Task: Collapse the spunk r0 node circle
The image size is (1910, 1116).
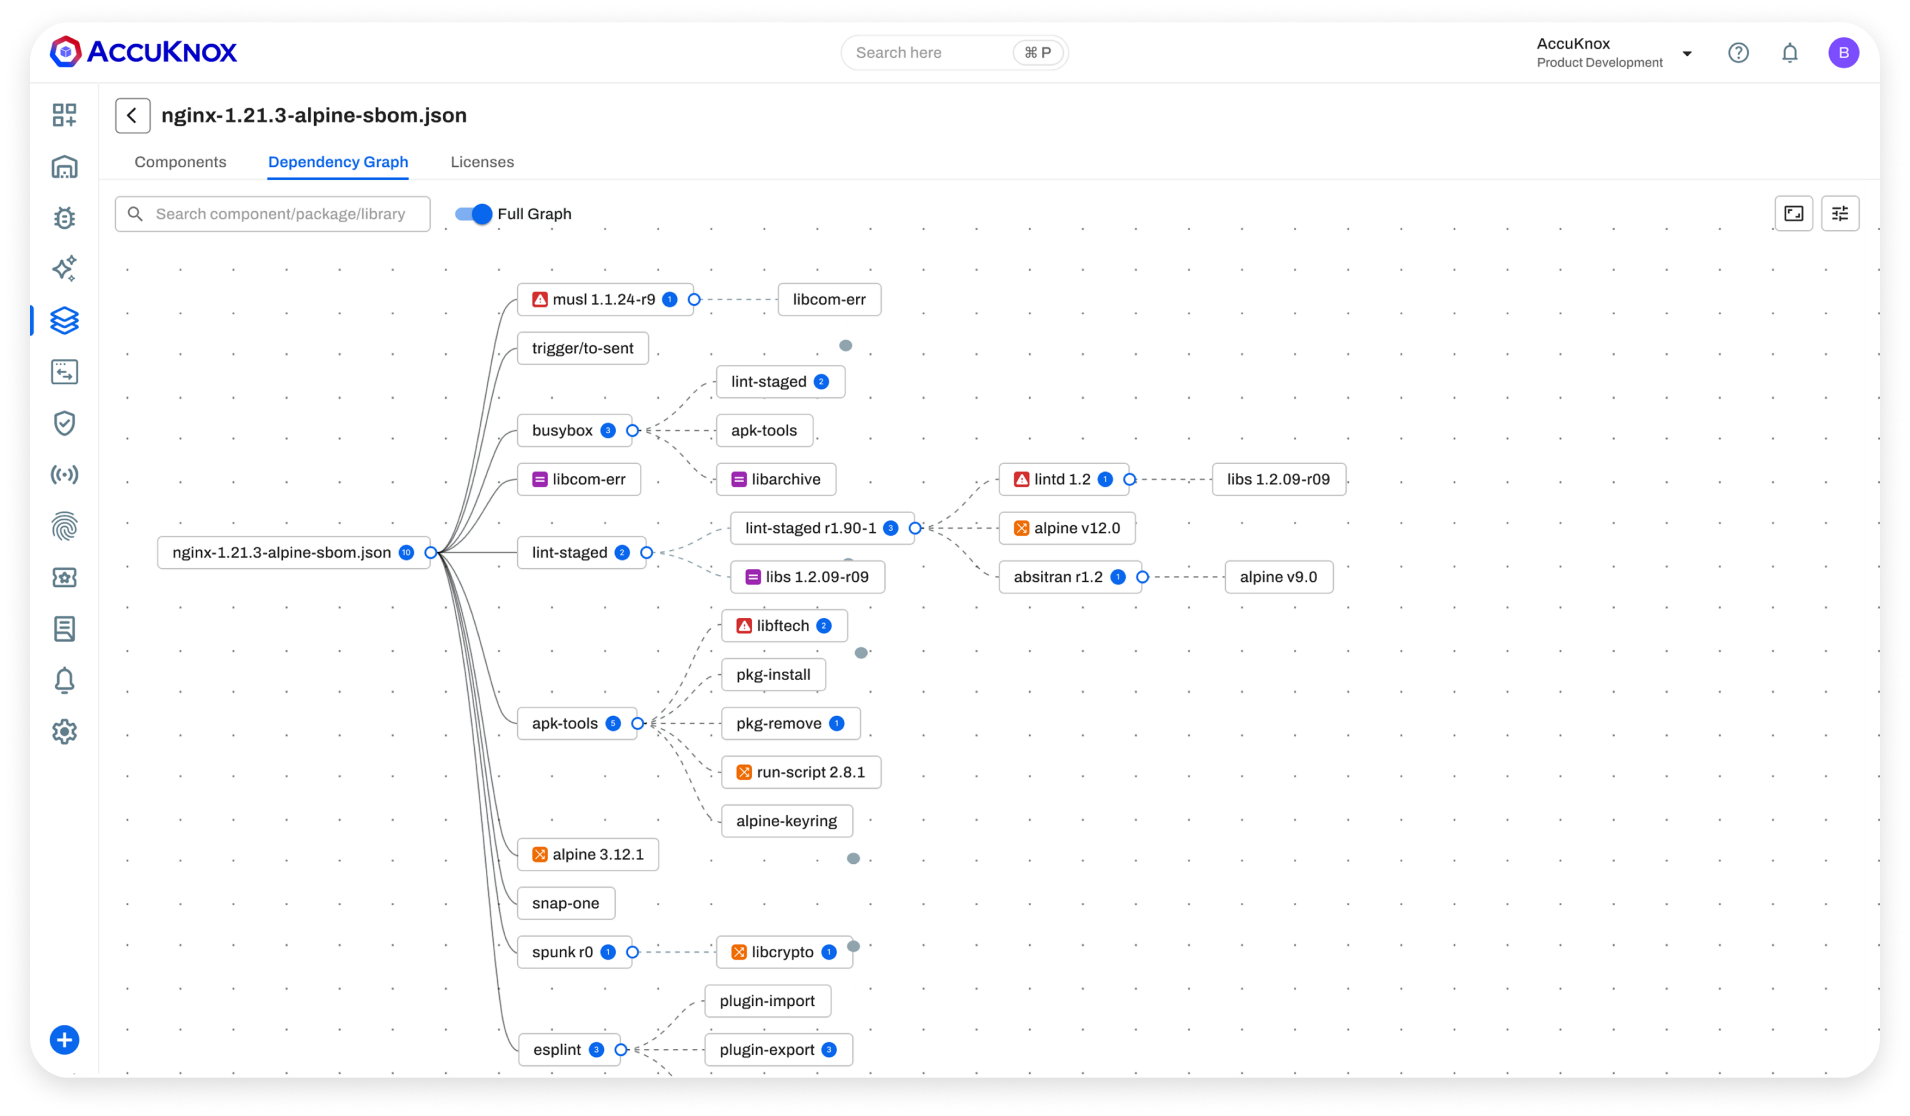Action: 632,953
